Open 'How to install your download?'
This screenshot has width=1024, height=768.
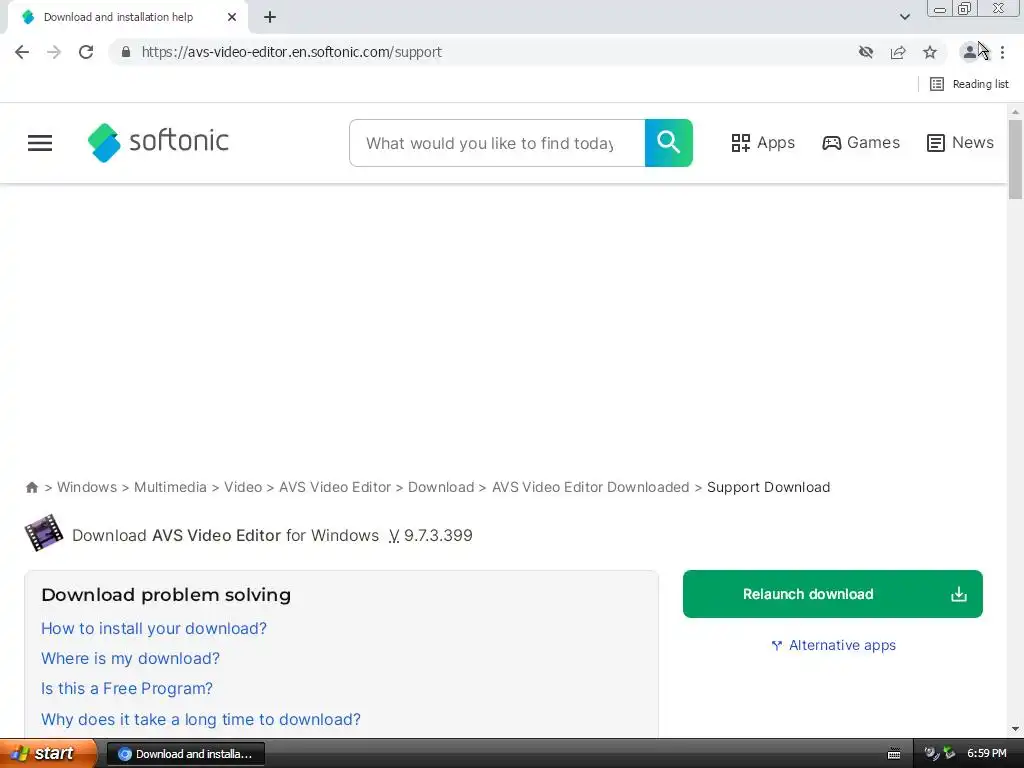pos(154,628)
